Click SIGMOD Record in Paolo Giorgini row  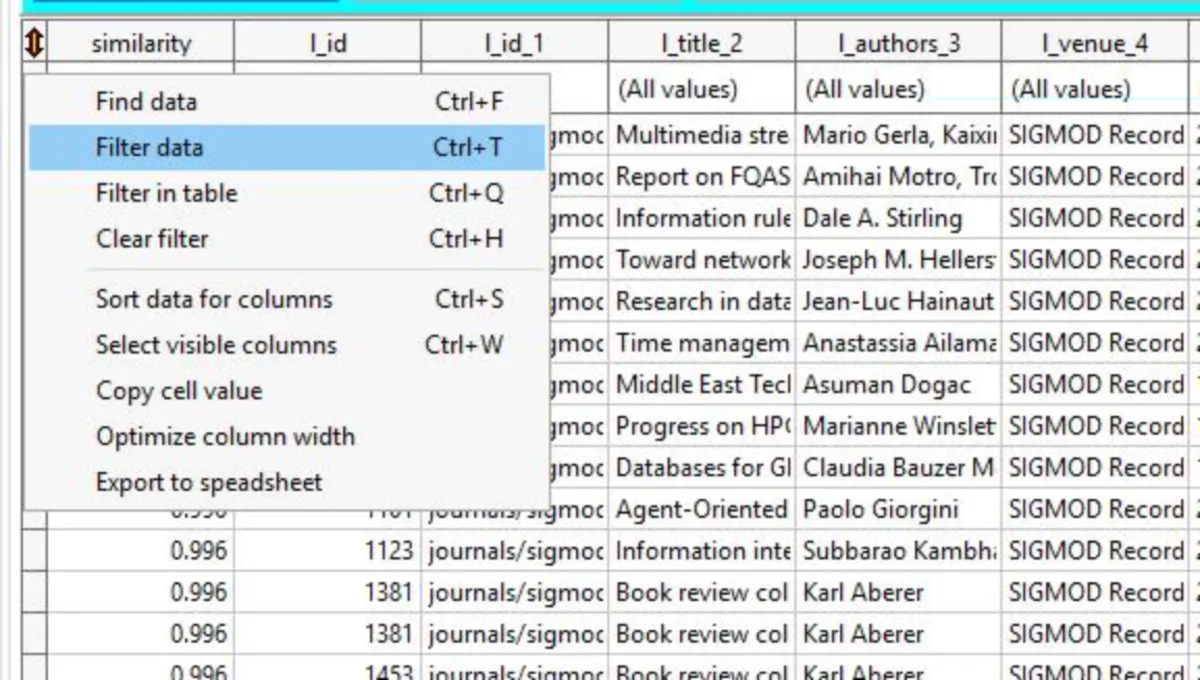pos(1095,510)
